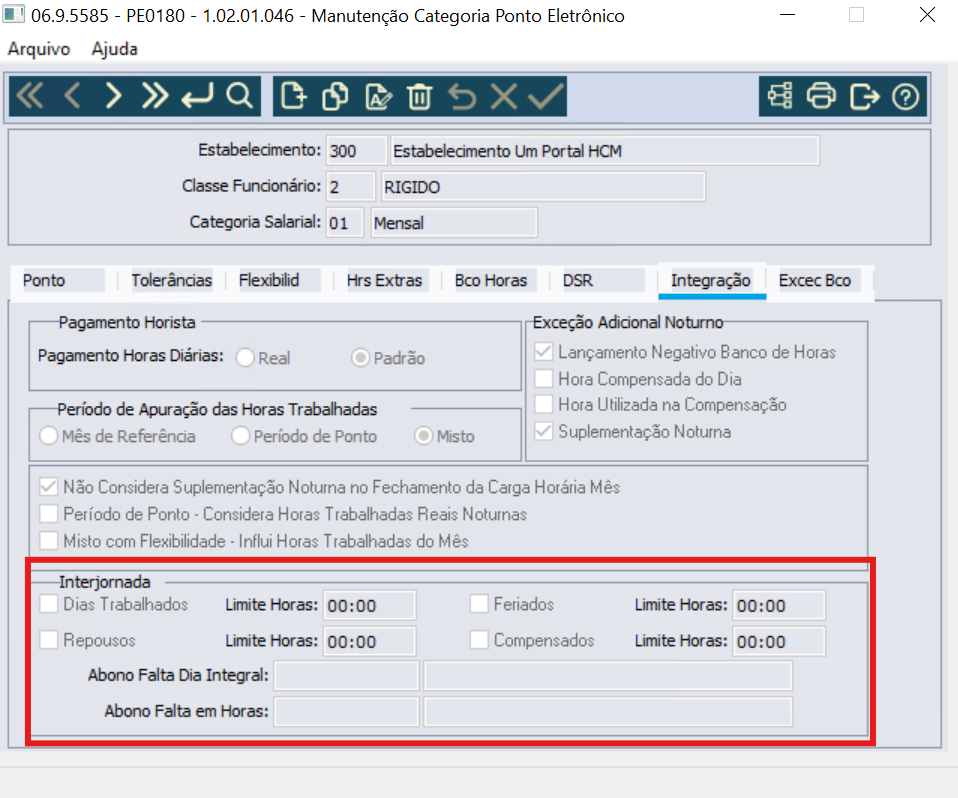Toggle Lançamento Negativo Banco de Horas checkbox

[544, 352]
